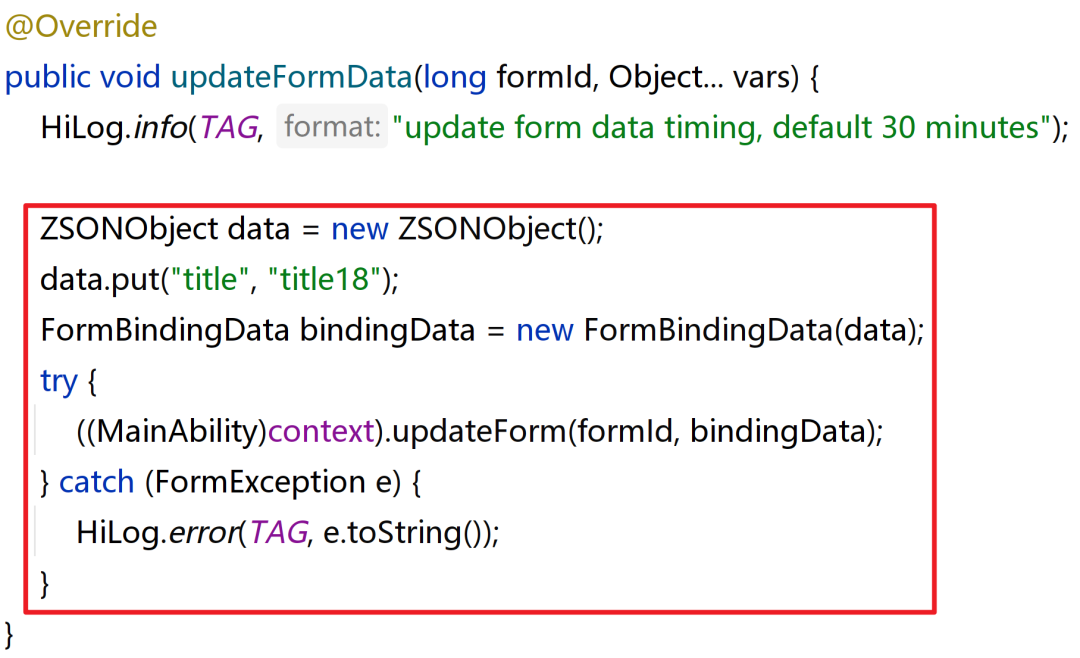
Task: Click the updateFormData method name
Action: [292, 77]
